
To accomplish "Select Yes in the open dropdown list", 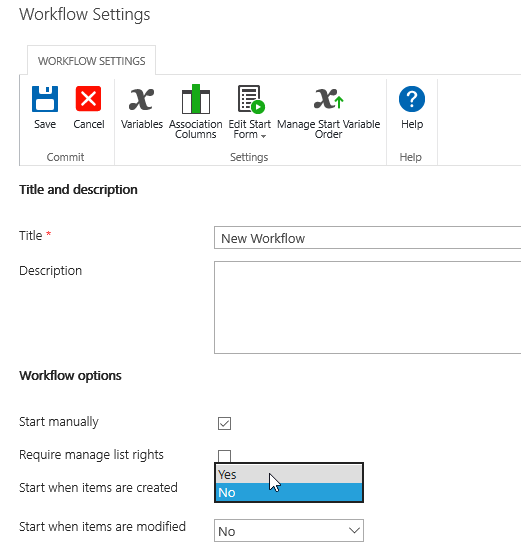I will click(289, 474).
